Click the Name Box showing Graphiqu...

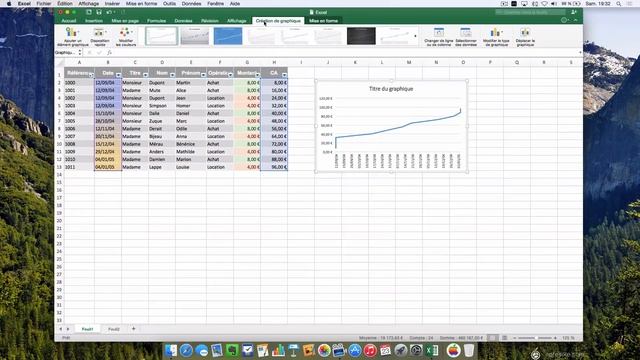tap(66, 53)
